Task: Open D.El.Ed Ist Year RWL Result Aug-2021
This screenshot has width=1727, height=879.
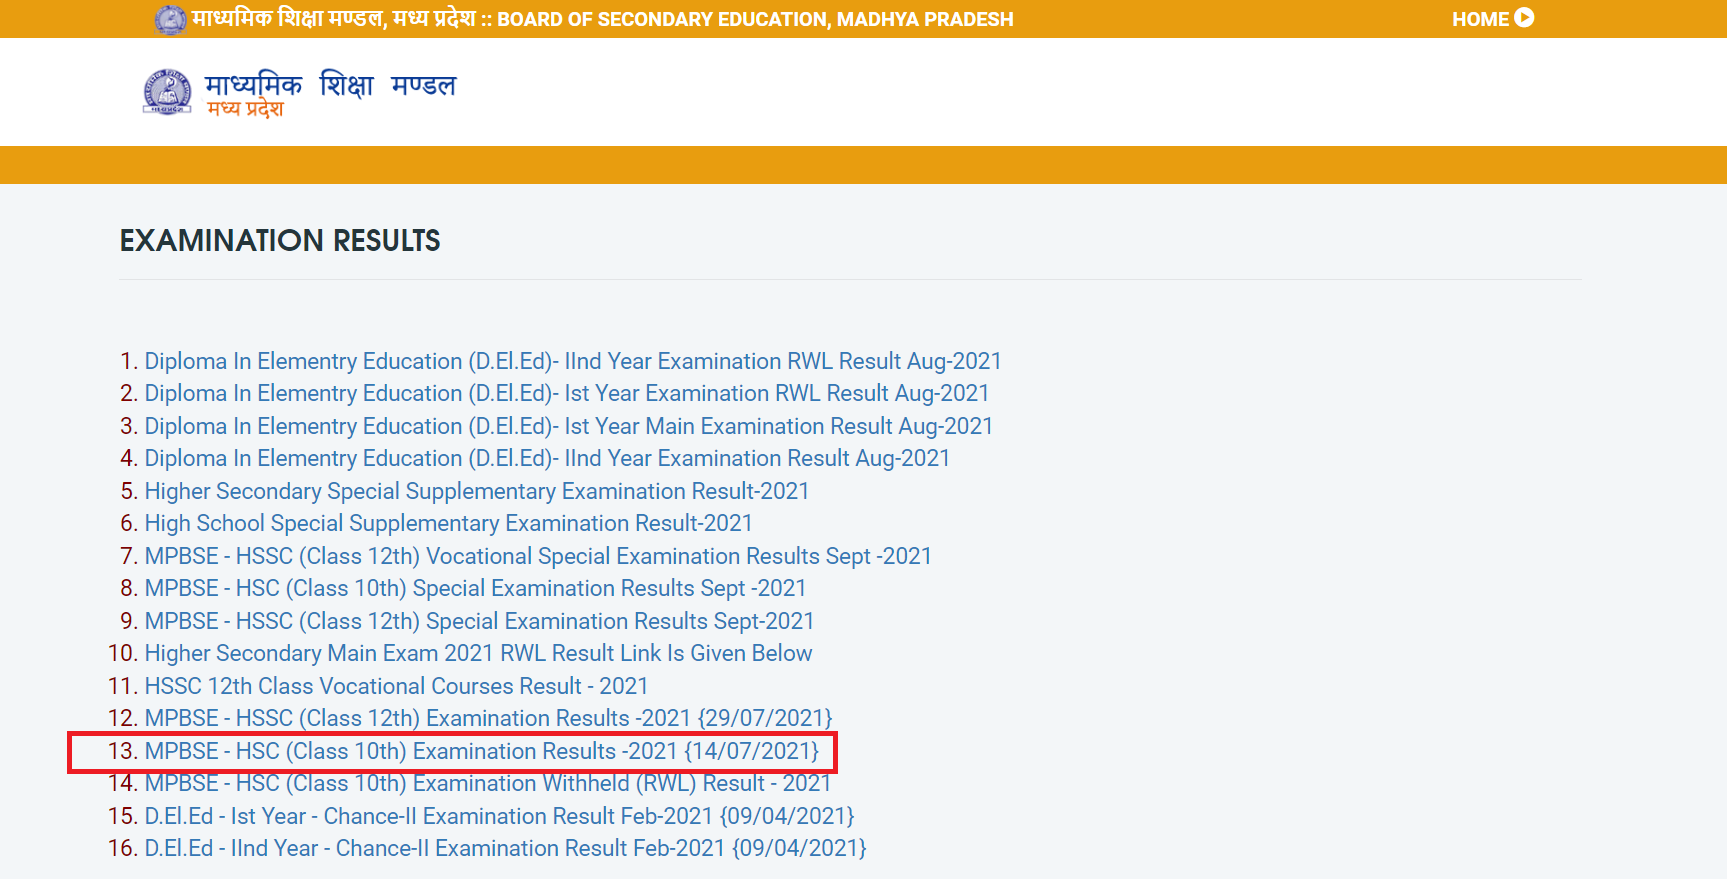Action: (x=566, y=393)
